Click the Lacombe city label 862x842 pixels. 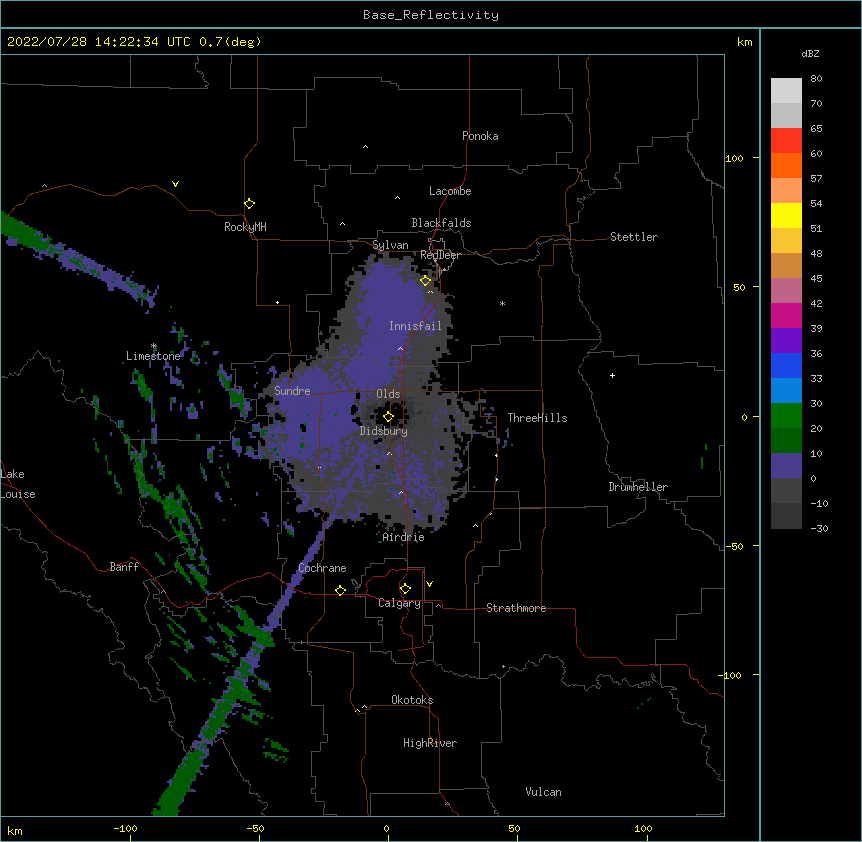[x=450, y=191]
